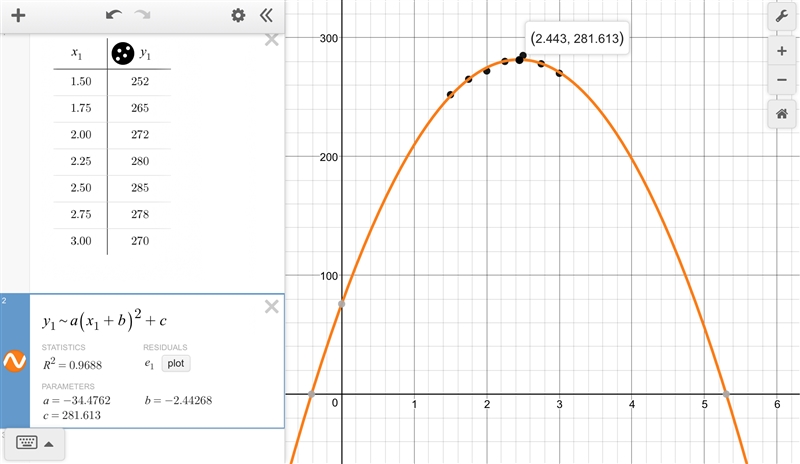Screen dimensions: 800x464
Task: Select the left x-intercept gray point
Action: point(312,394)
